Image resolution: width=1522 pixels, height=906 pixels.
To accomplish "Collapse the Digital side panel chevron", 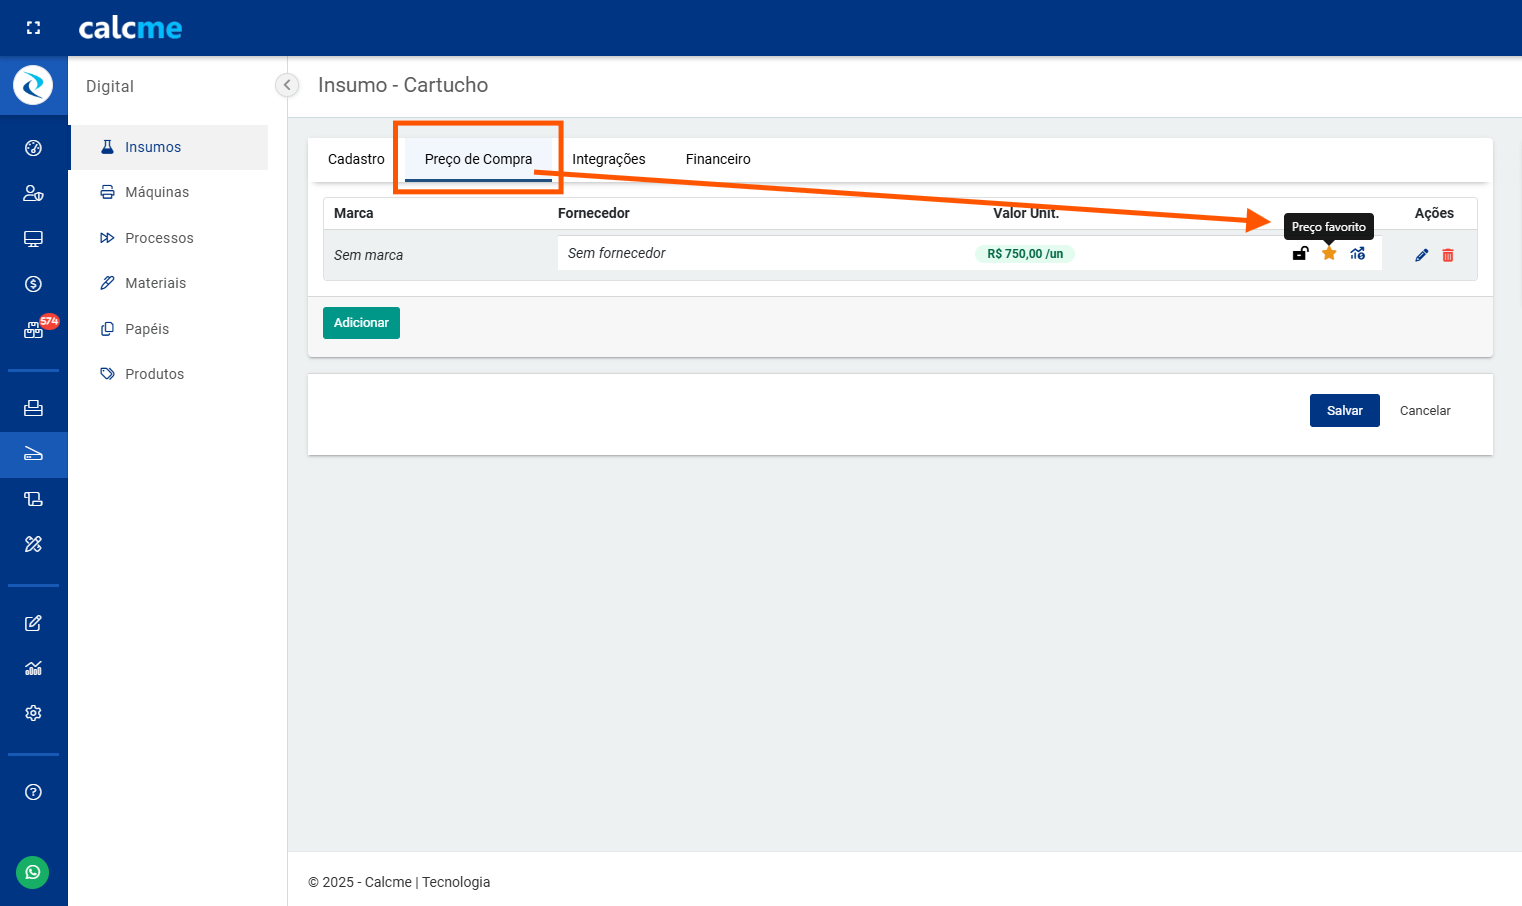I will tap(287, 85).
